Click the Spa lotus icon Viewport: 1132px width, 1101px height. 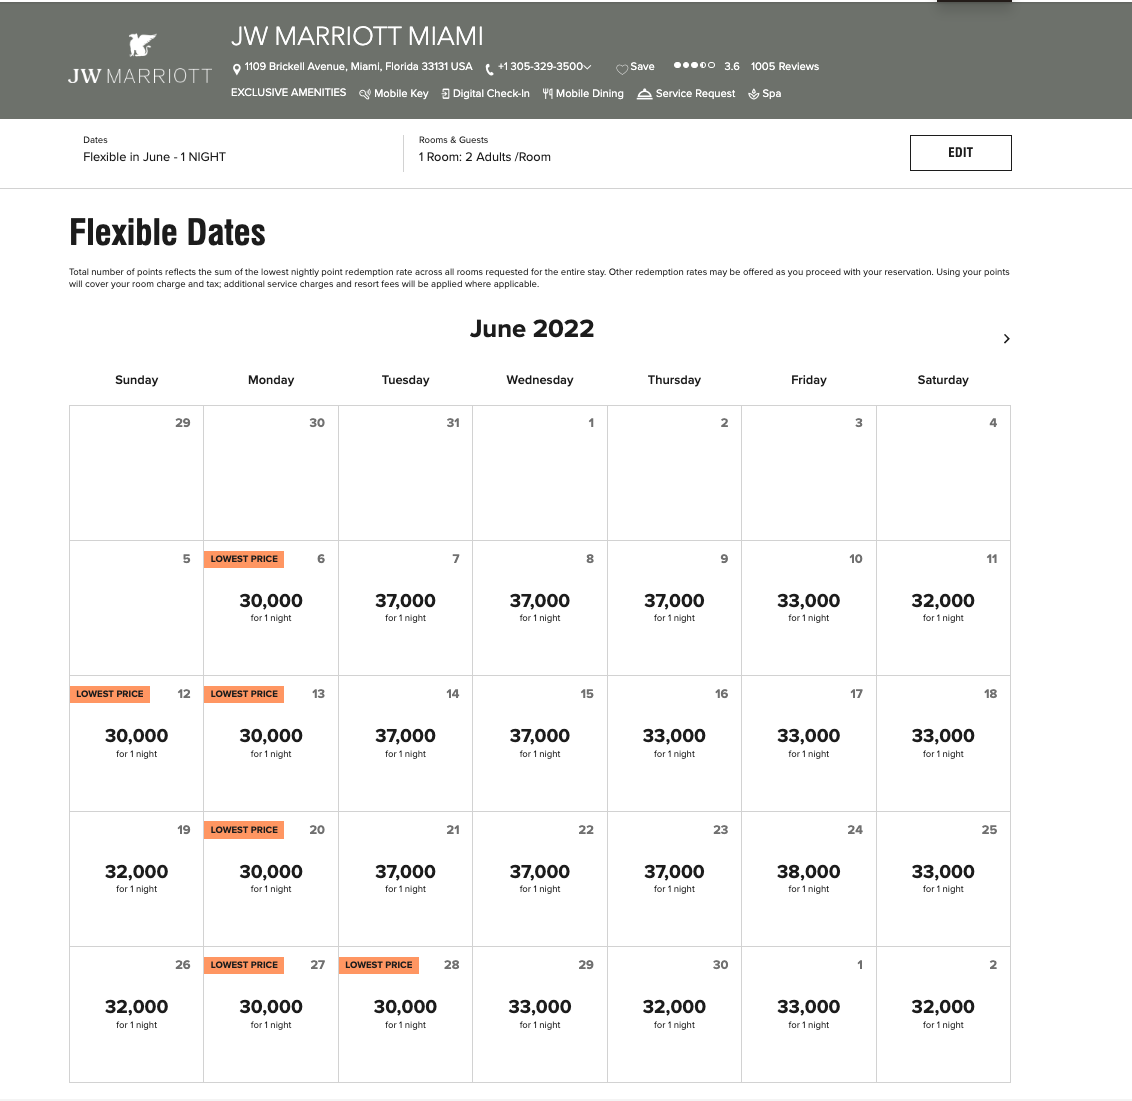click(754, 94)
